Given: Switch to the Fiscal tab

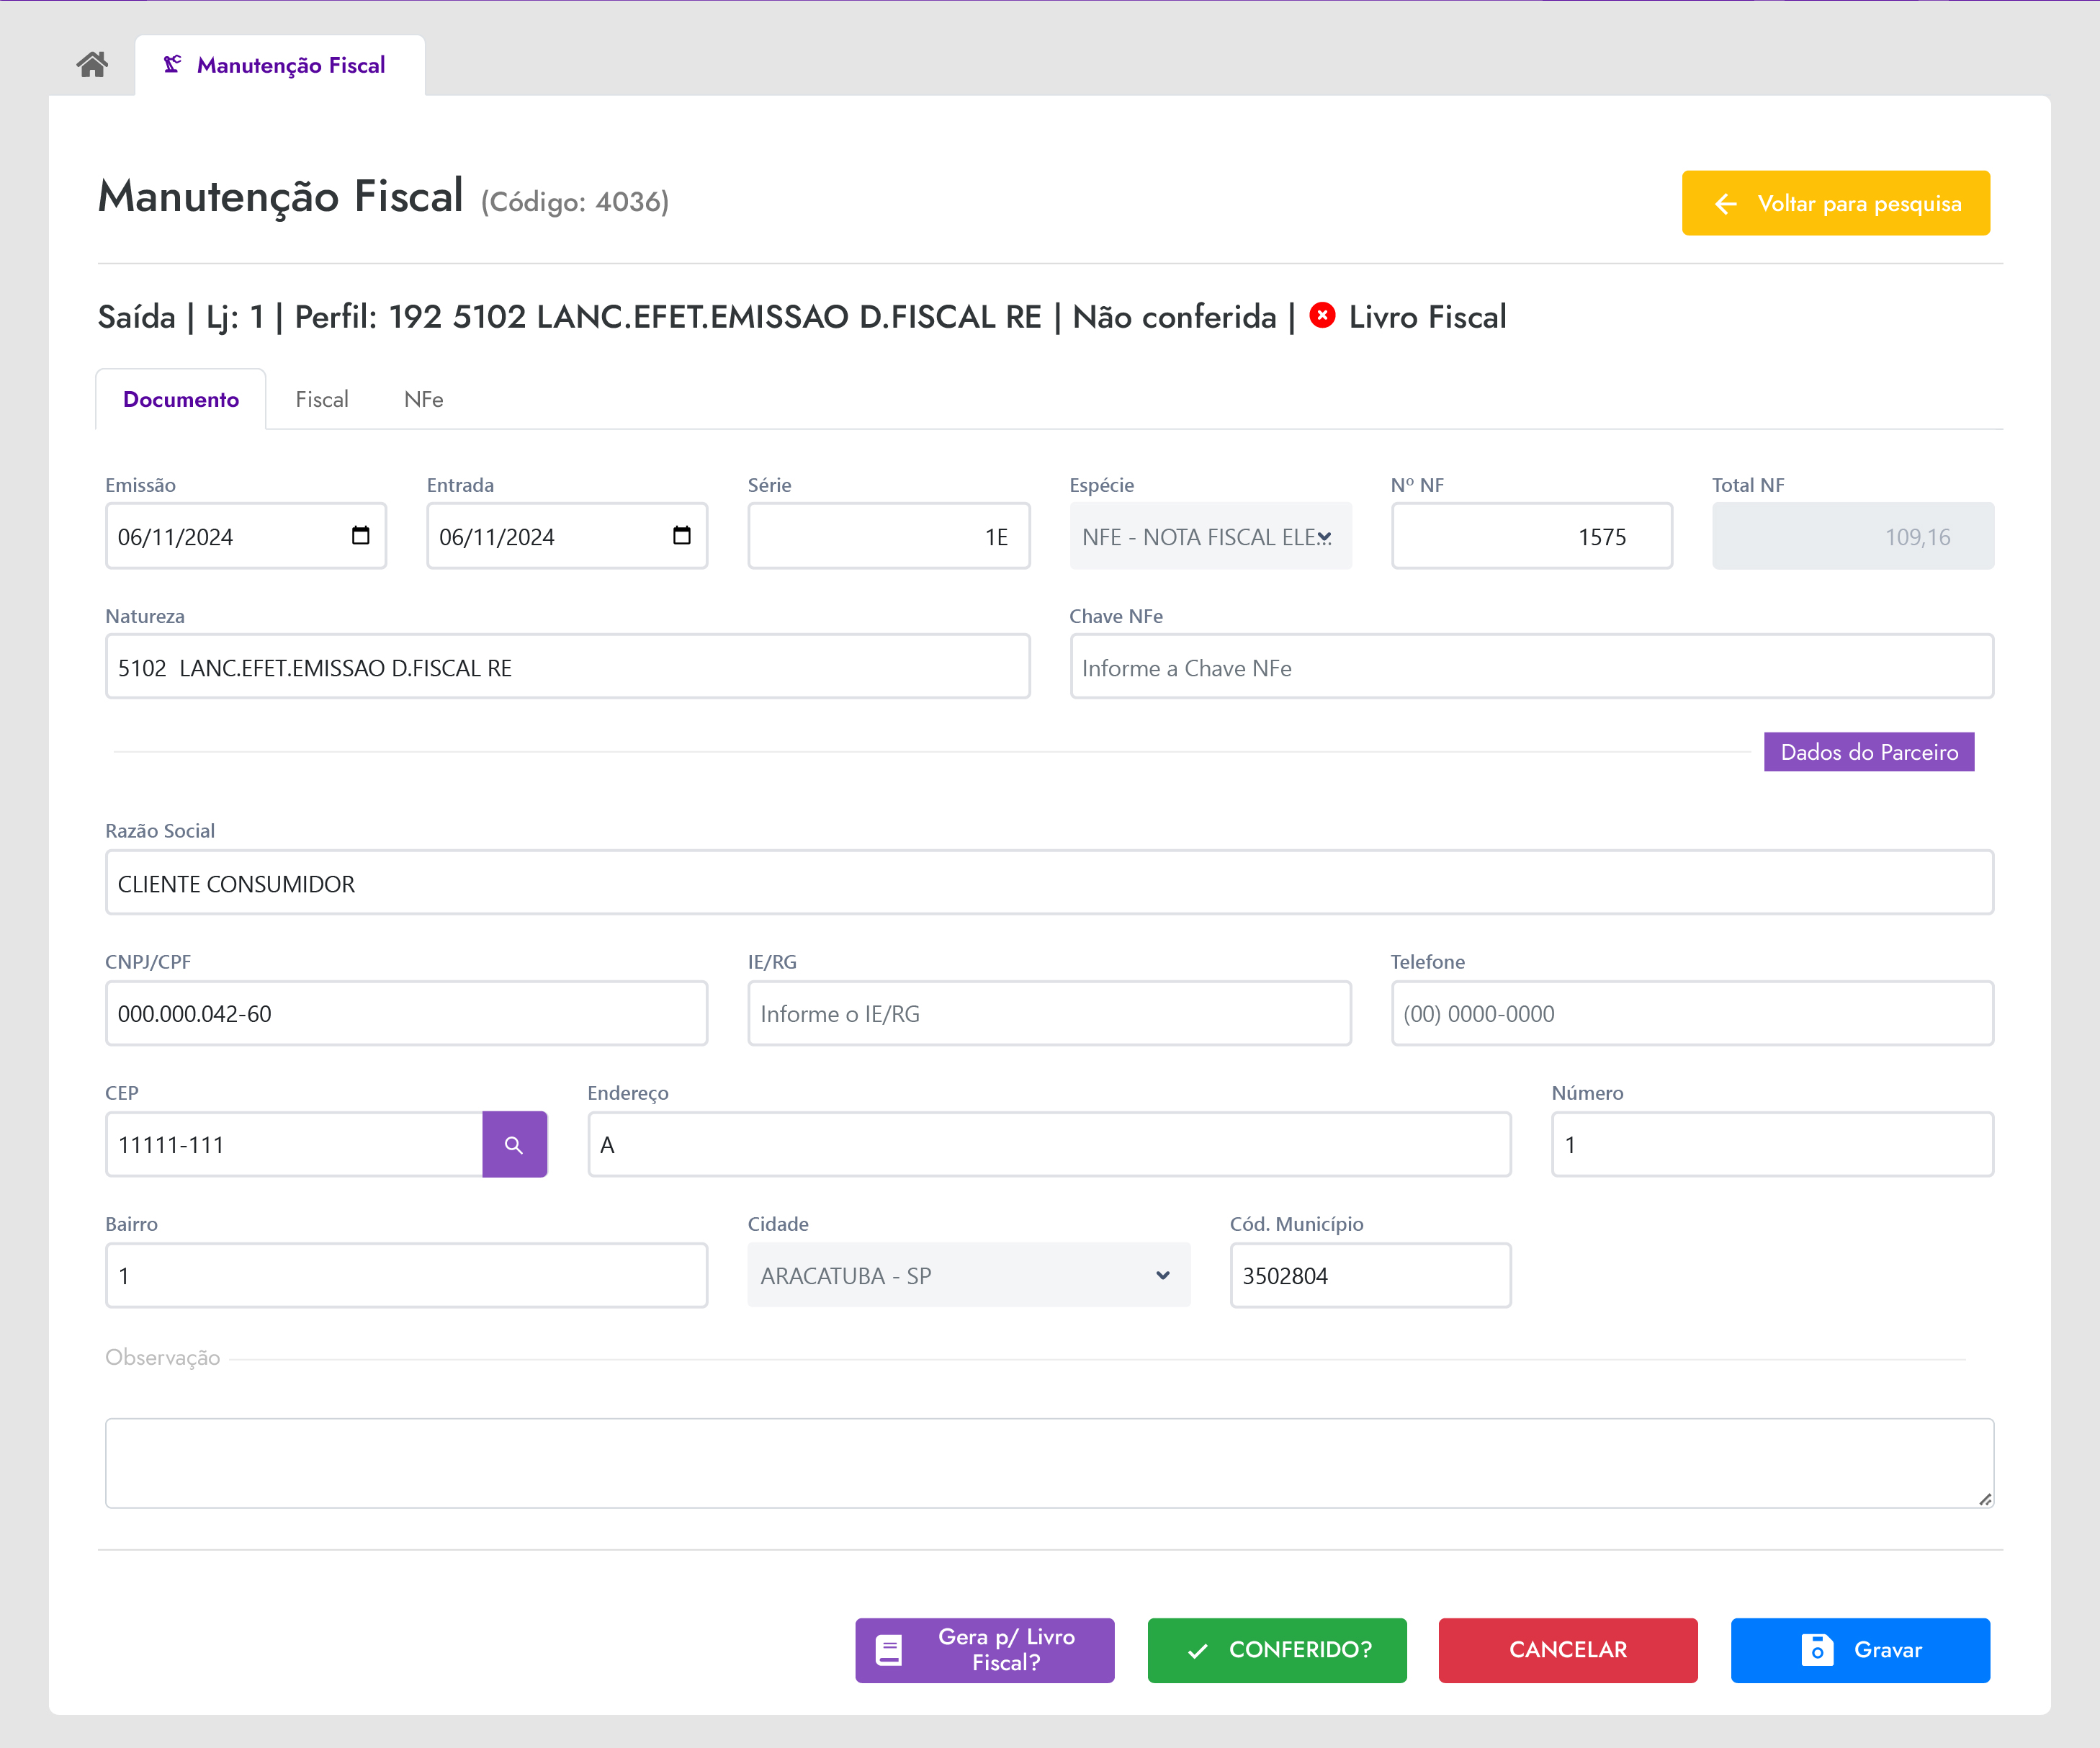Looking at the screenshot, I should coord(321,399).
